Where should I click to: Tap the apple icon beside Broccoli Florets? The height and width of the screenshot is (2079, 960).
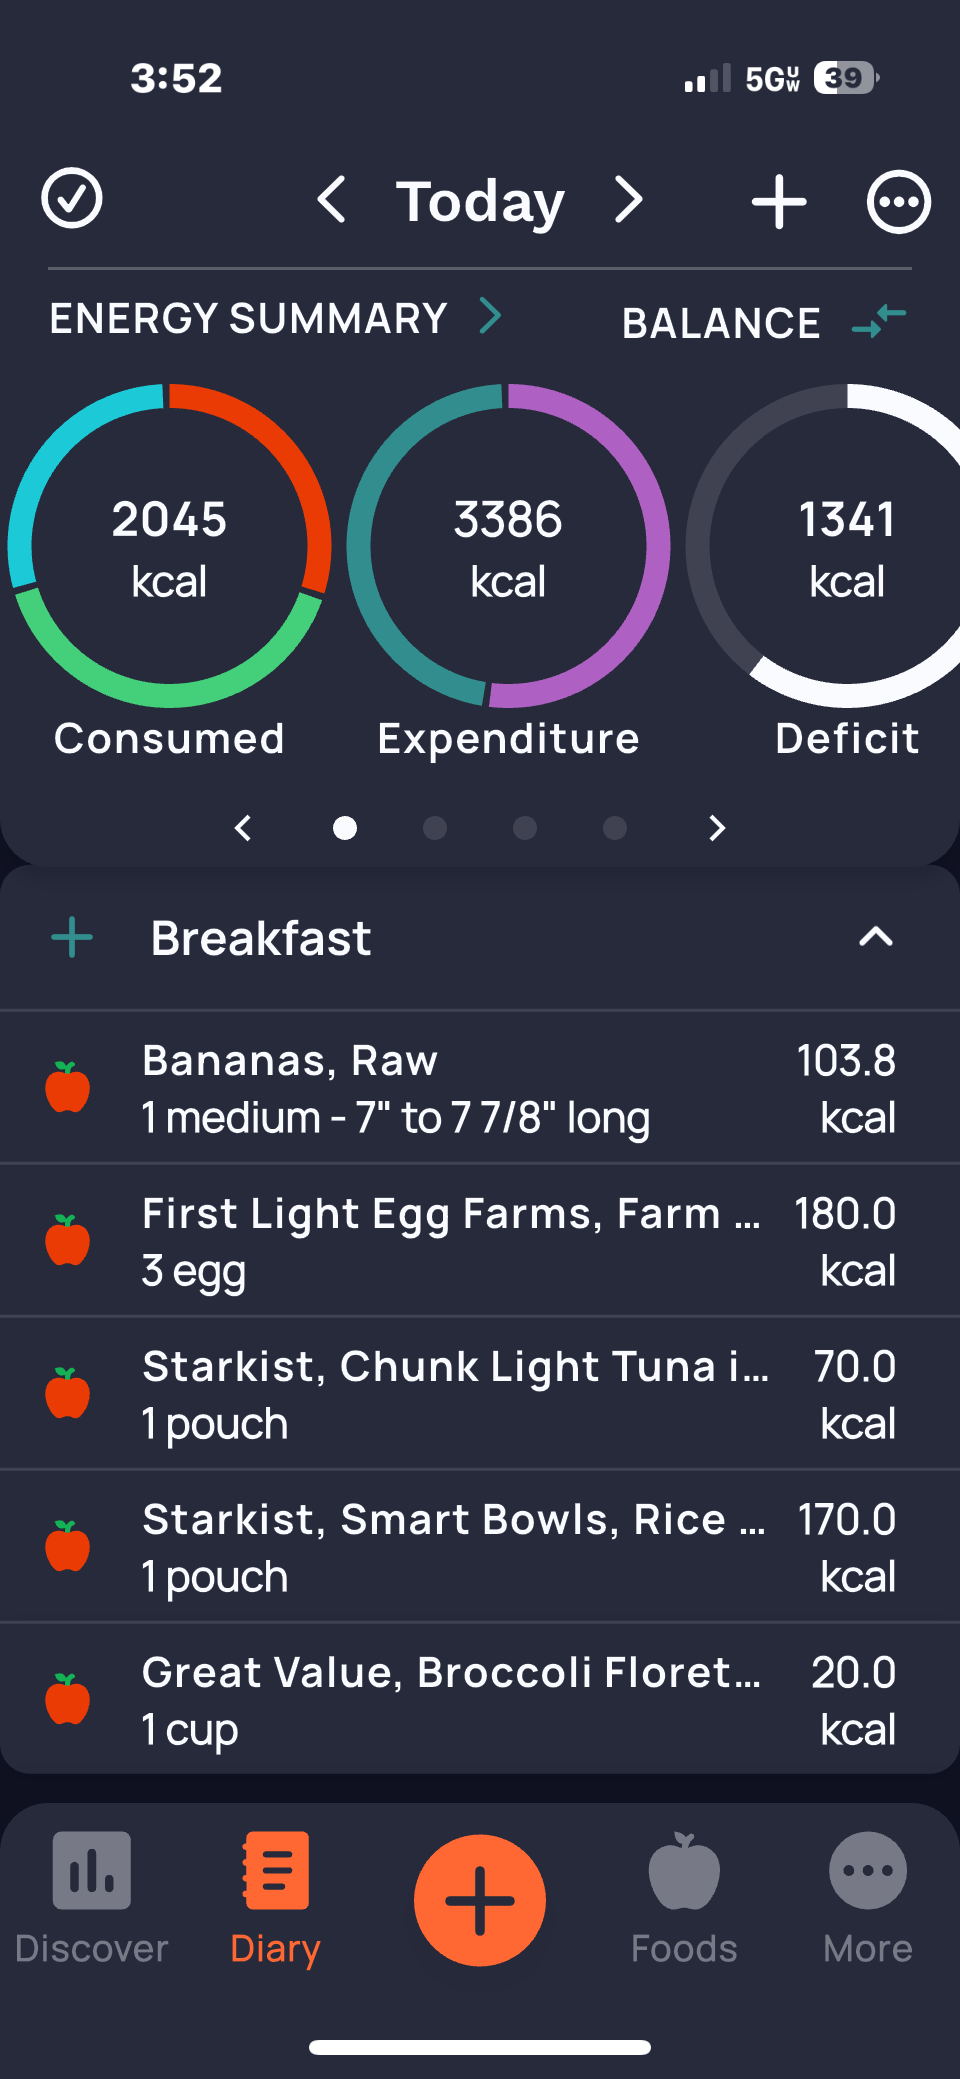[68, 1699]
